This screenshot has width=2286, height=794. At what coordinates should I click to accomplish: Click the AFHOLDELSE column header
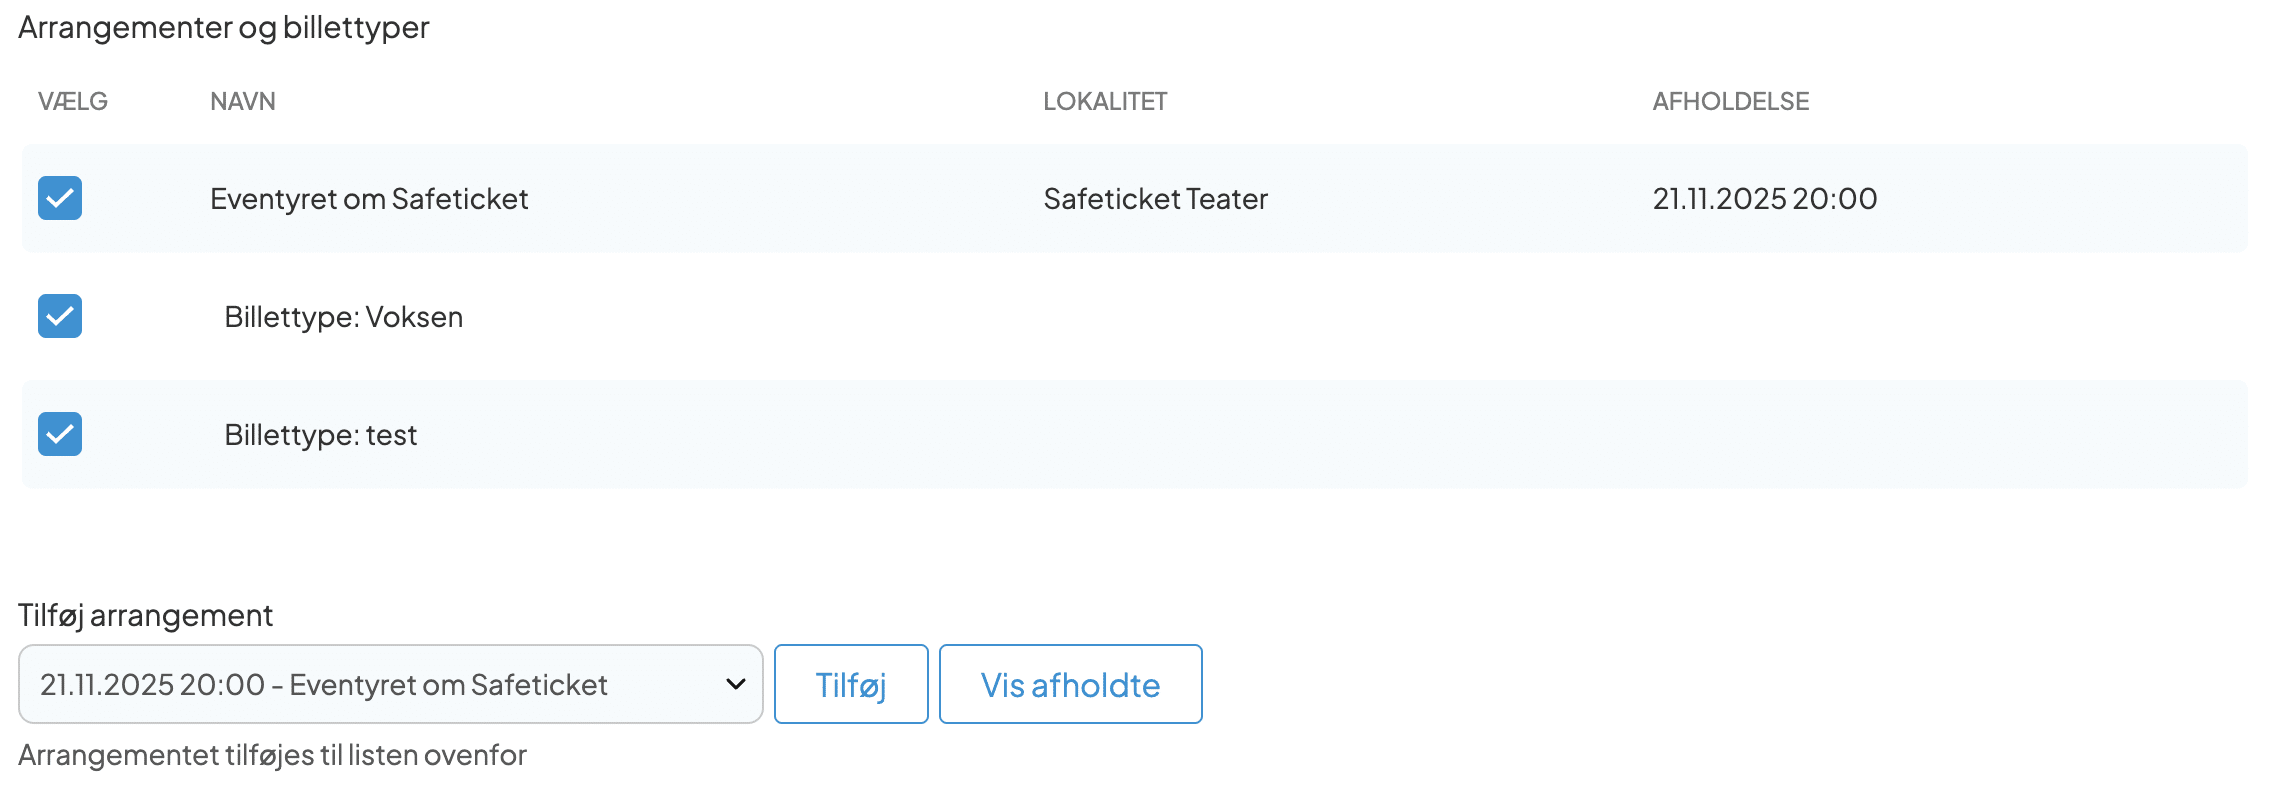click(x=1730, y=101)
